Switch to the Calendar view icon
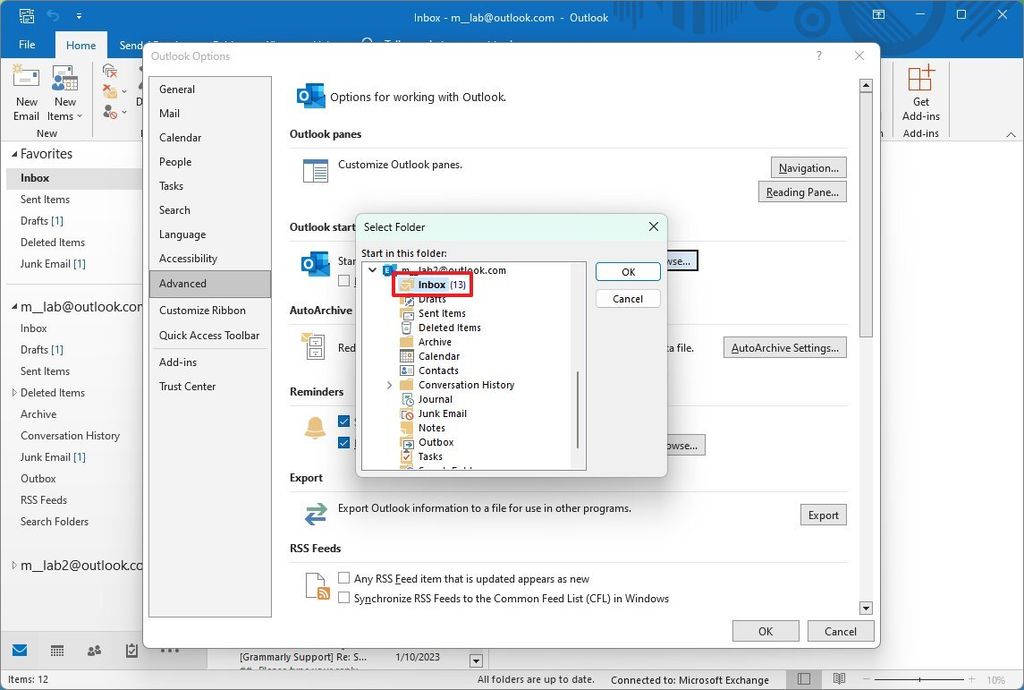The image size is (1024, 690). coord(57,650)
